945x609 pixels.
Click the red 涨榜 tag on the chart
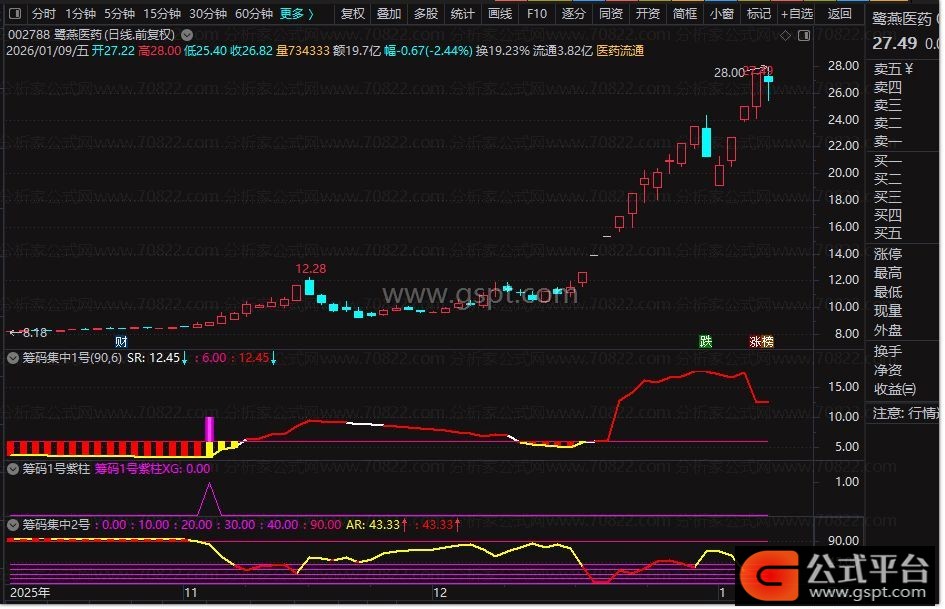761,341
